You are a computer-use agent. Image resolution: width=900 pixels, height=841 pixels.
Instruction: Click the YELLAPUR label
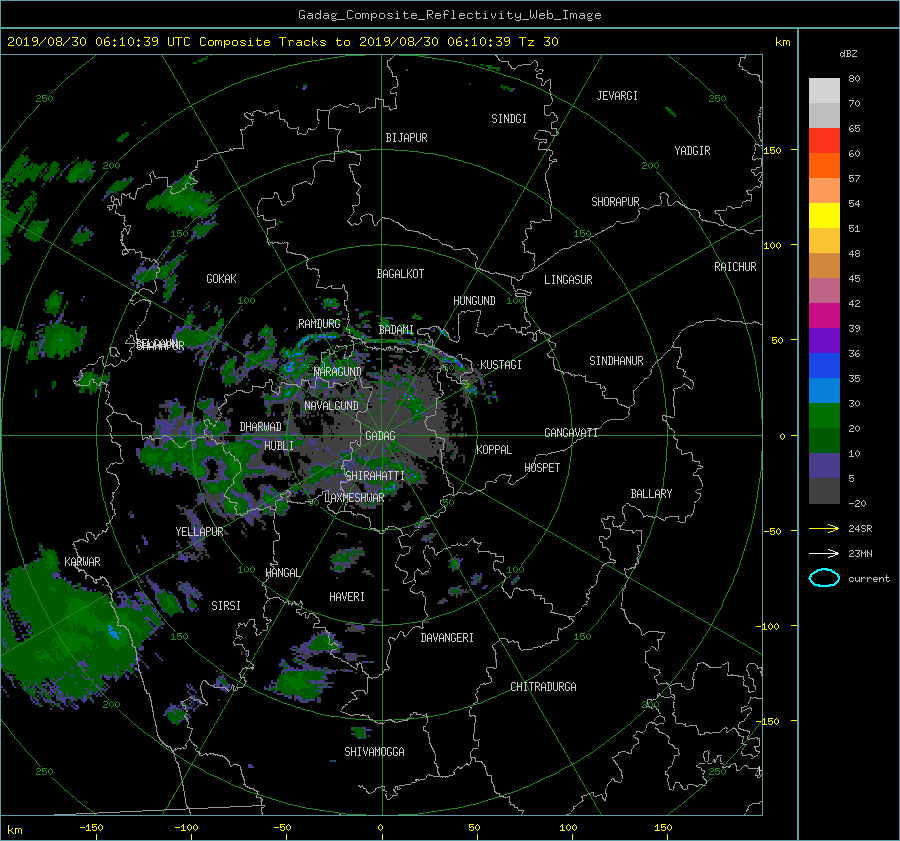click(199, 532)
